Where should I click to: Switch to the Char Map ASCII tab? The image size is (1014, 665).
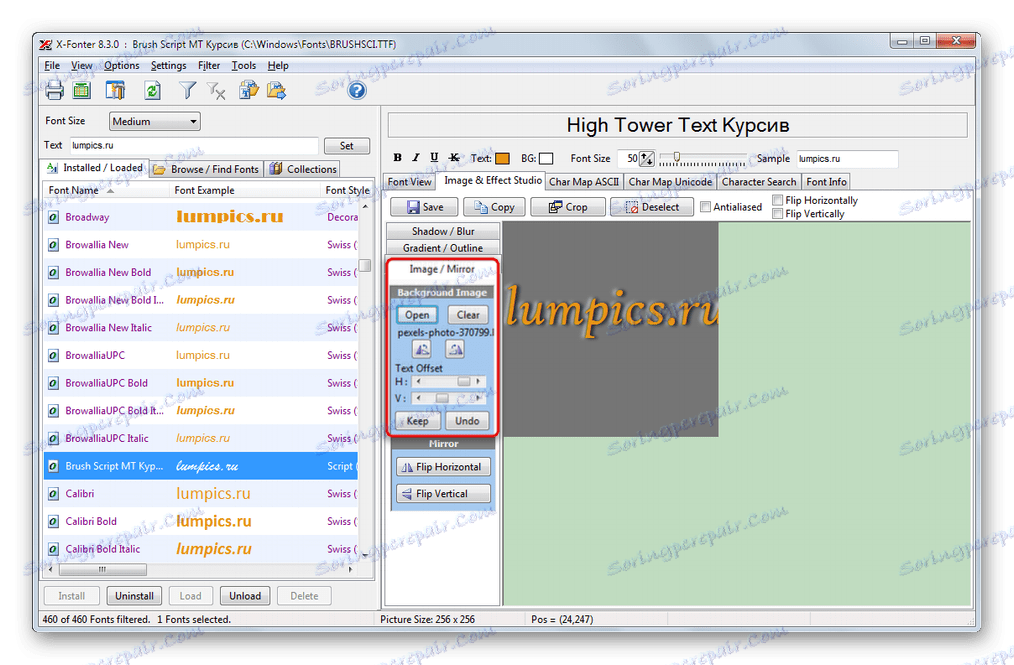pyautogui.click(x=584, y=182)
